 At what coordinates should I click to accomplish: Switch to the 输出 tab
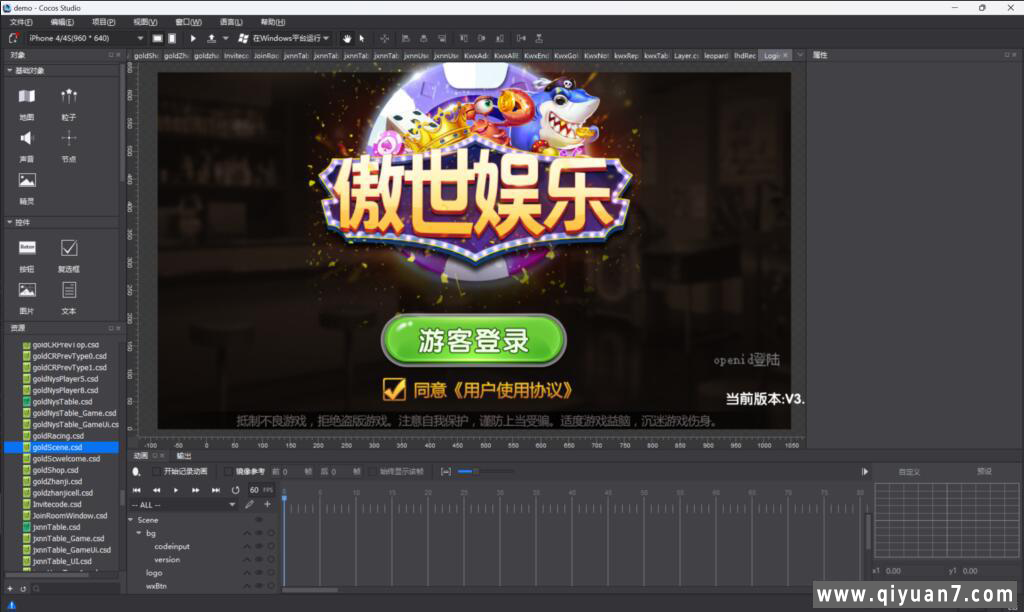point(185,455)
